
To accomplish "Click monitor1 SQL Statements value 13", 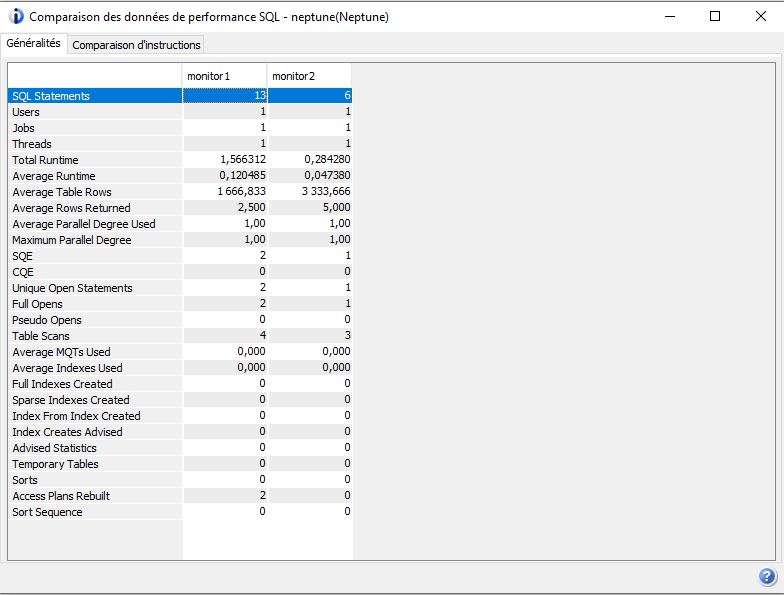I will coord(225,96).
